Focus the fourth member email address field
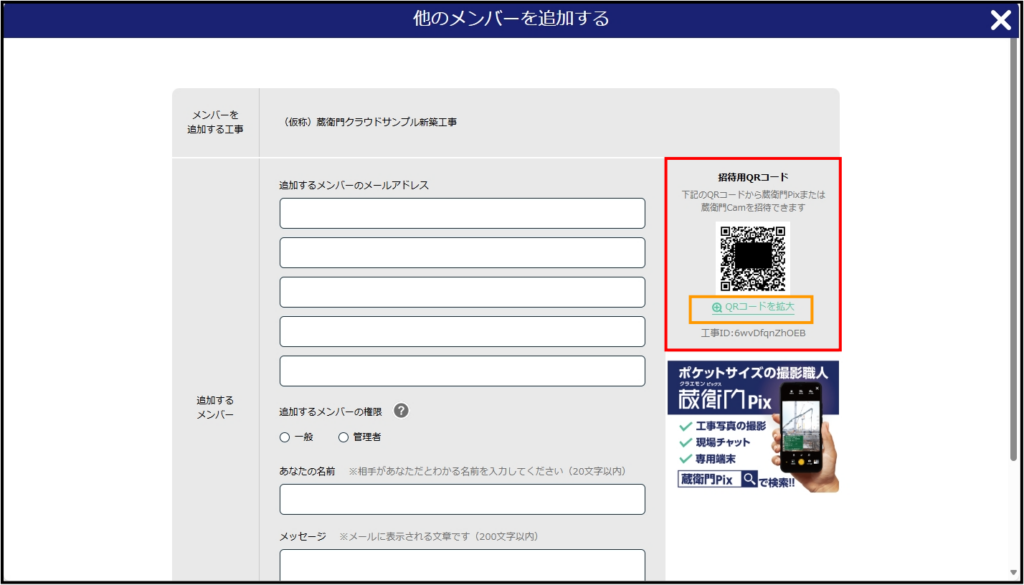The height and width of the screenshot is (585, 1024). coord(462,332)
